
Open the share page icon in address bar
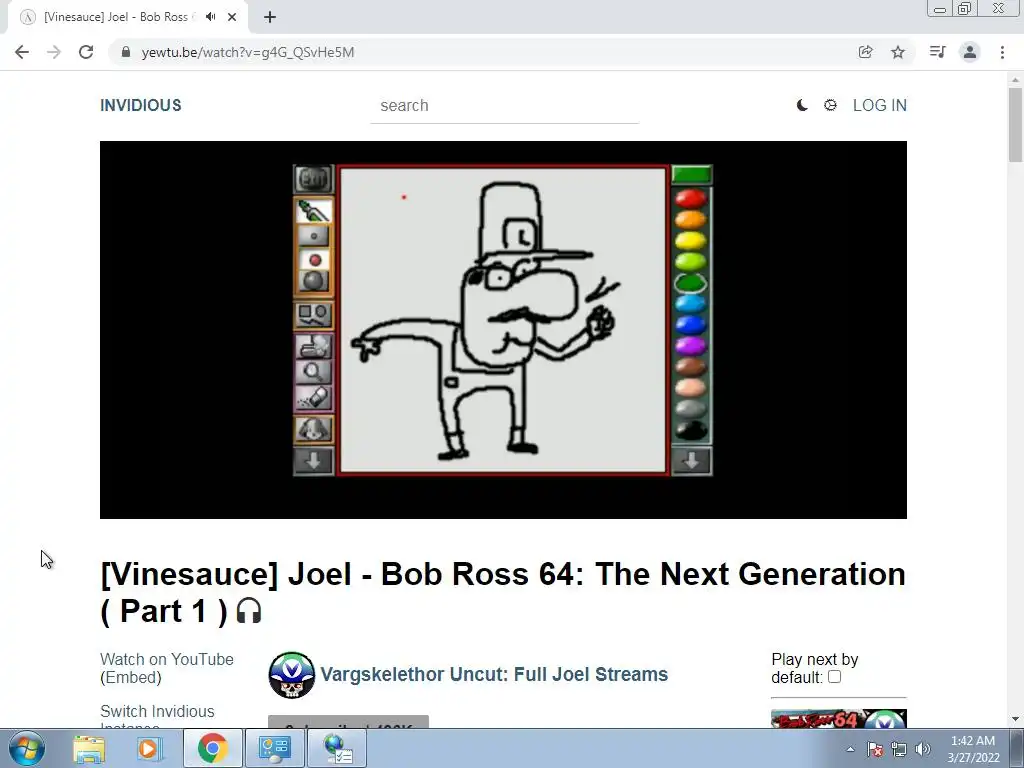coord(865,52)
